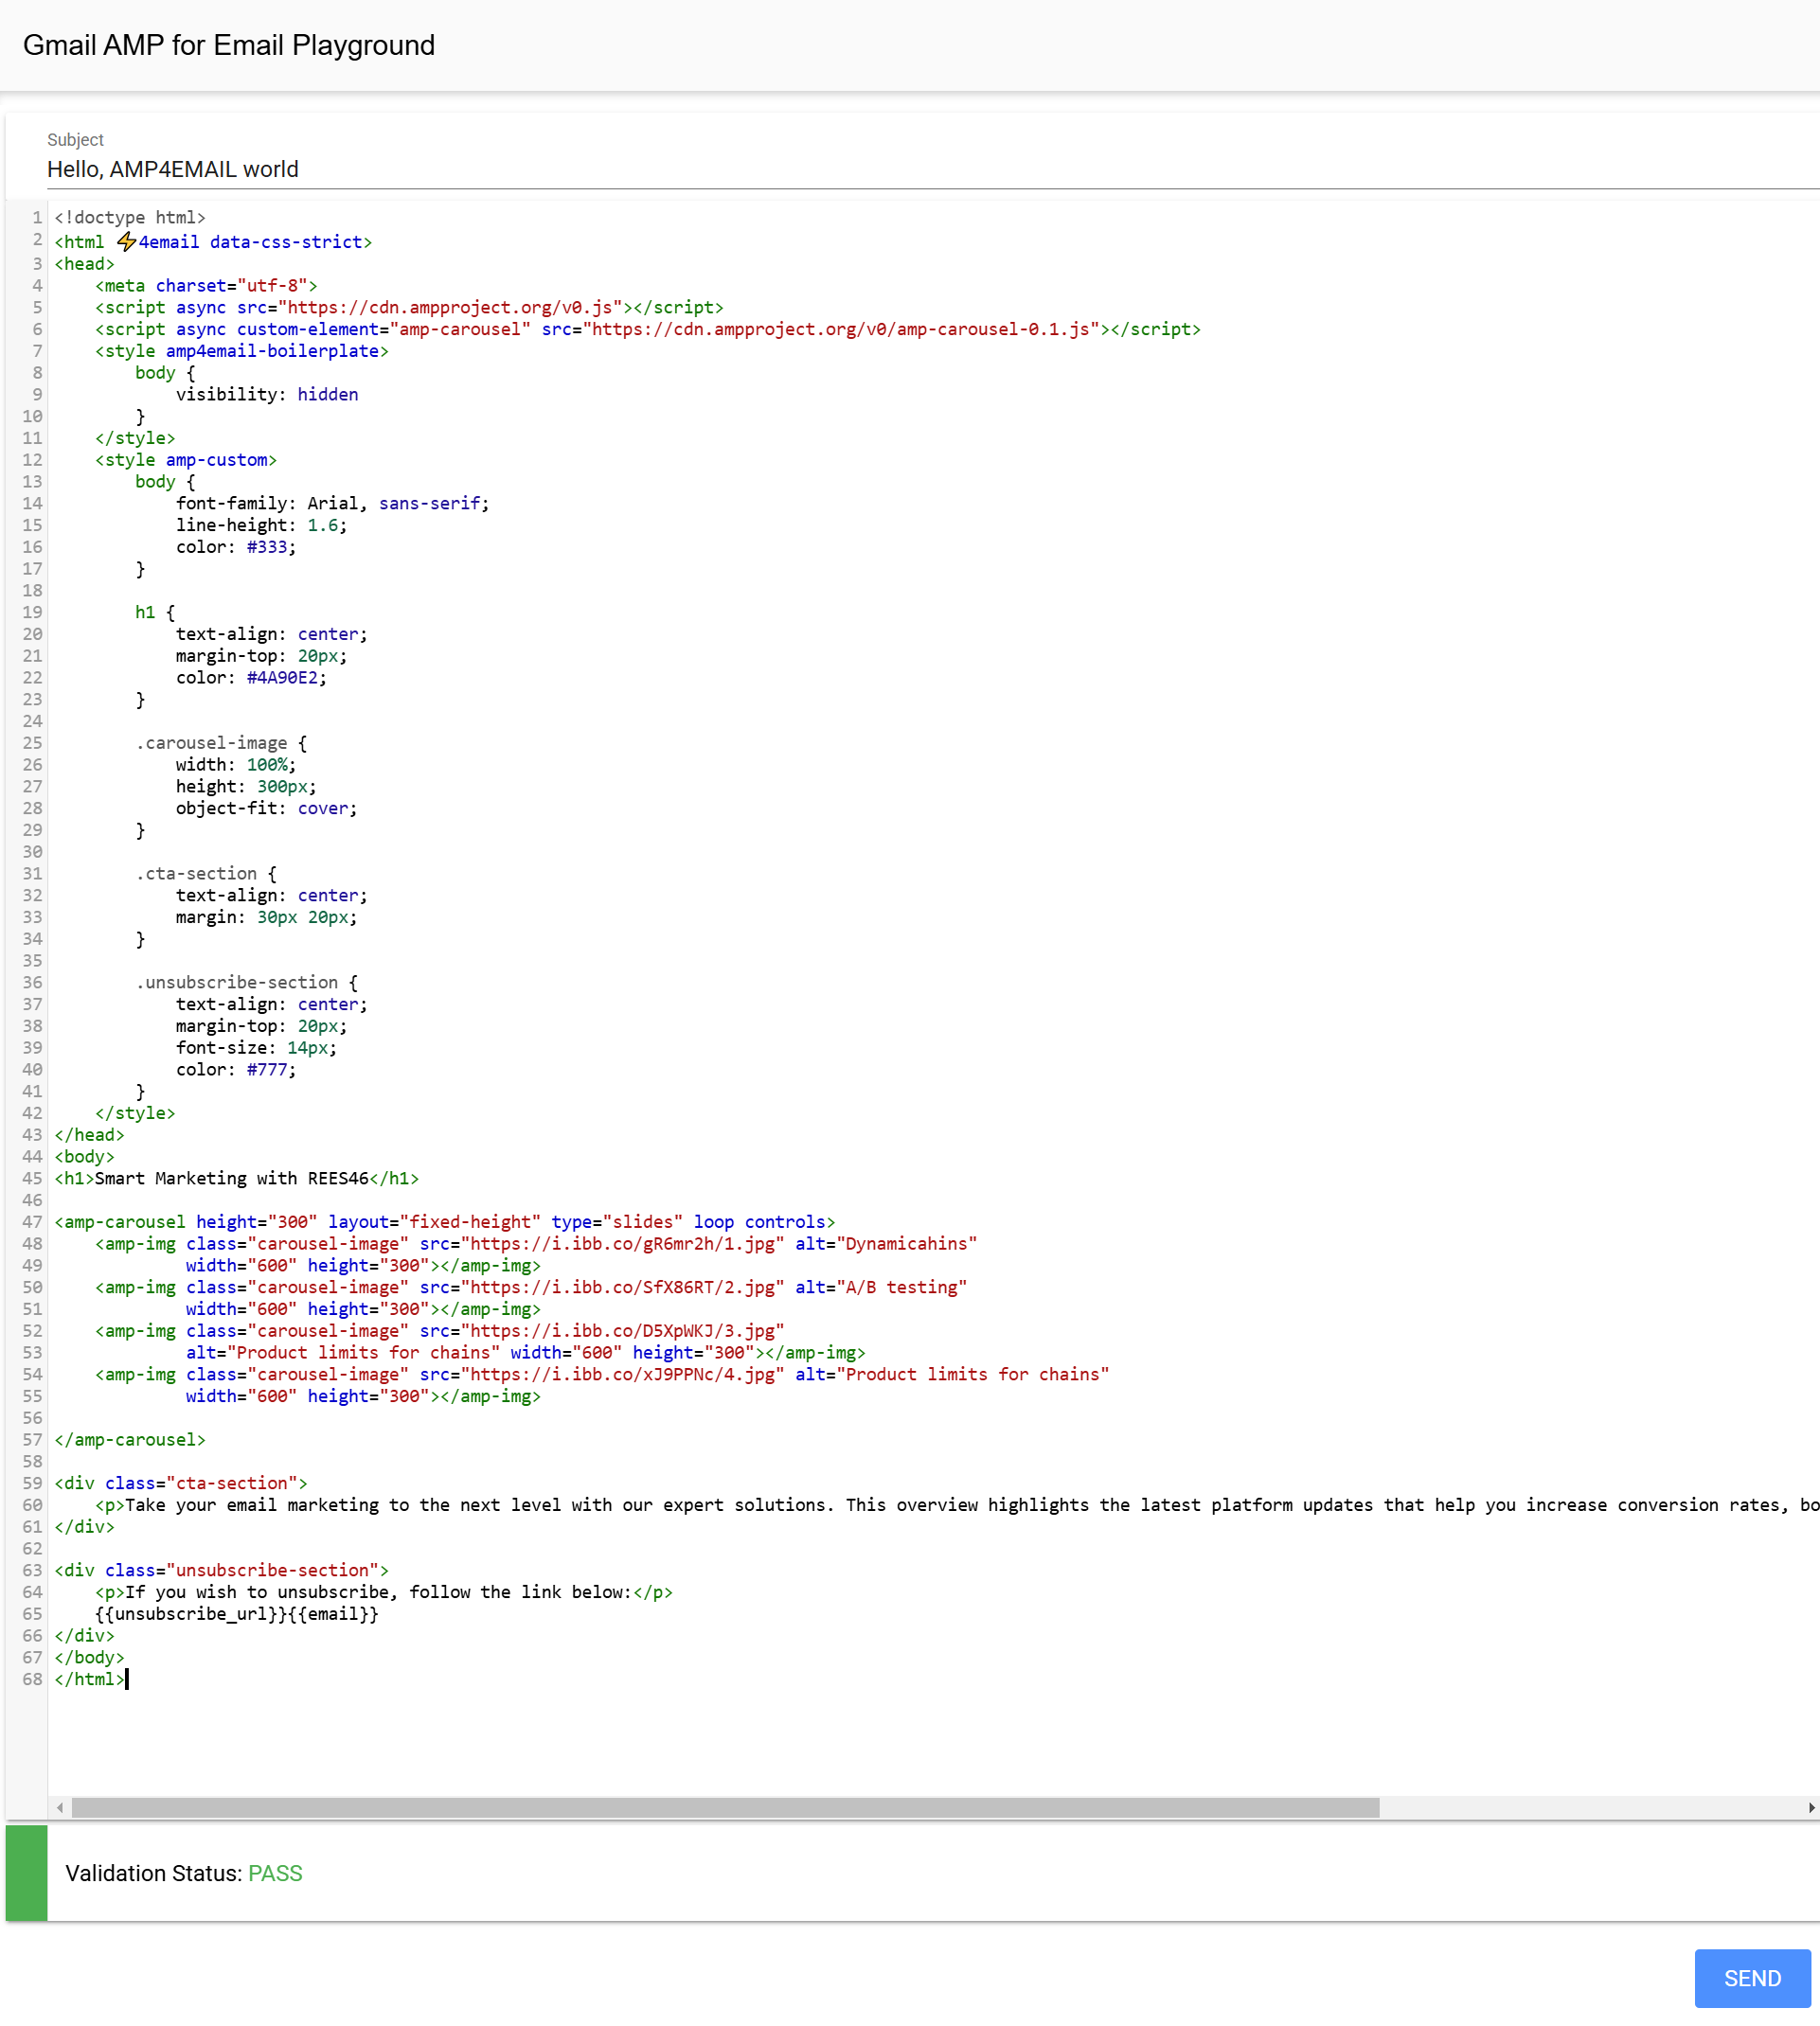Click the left scrollbar arrow

click(x=60, y=1807)
